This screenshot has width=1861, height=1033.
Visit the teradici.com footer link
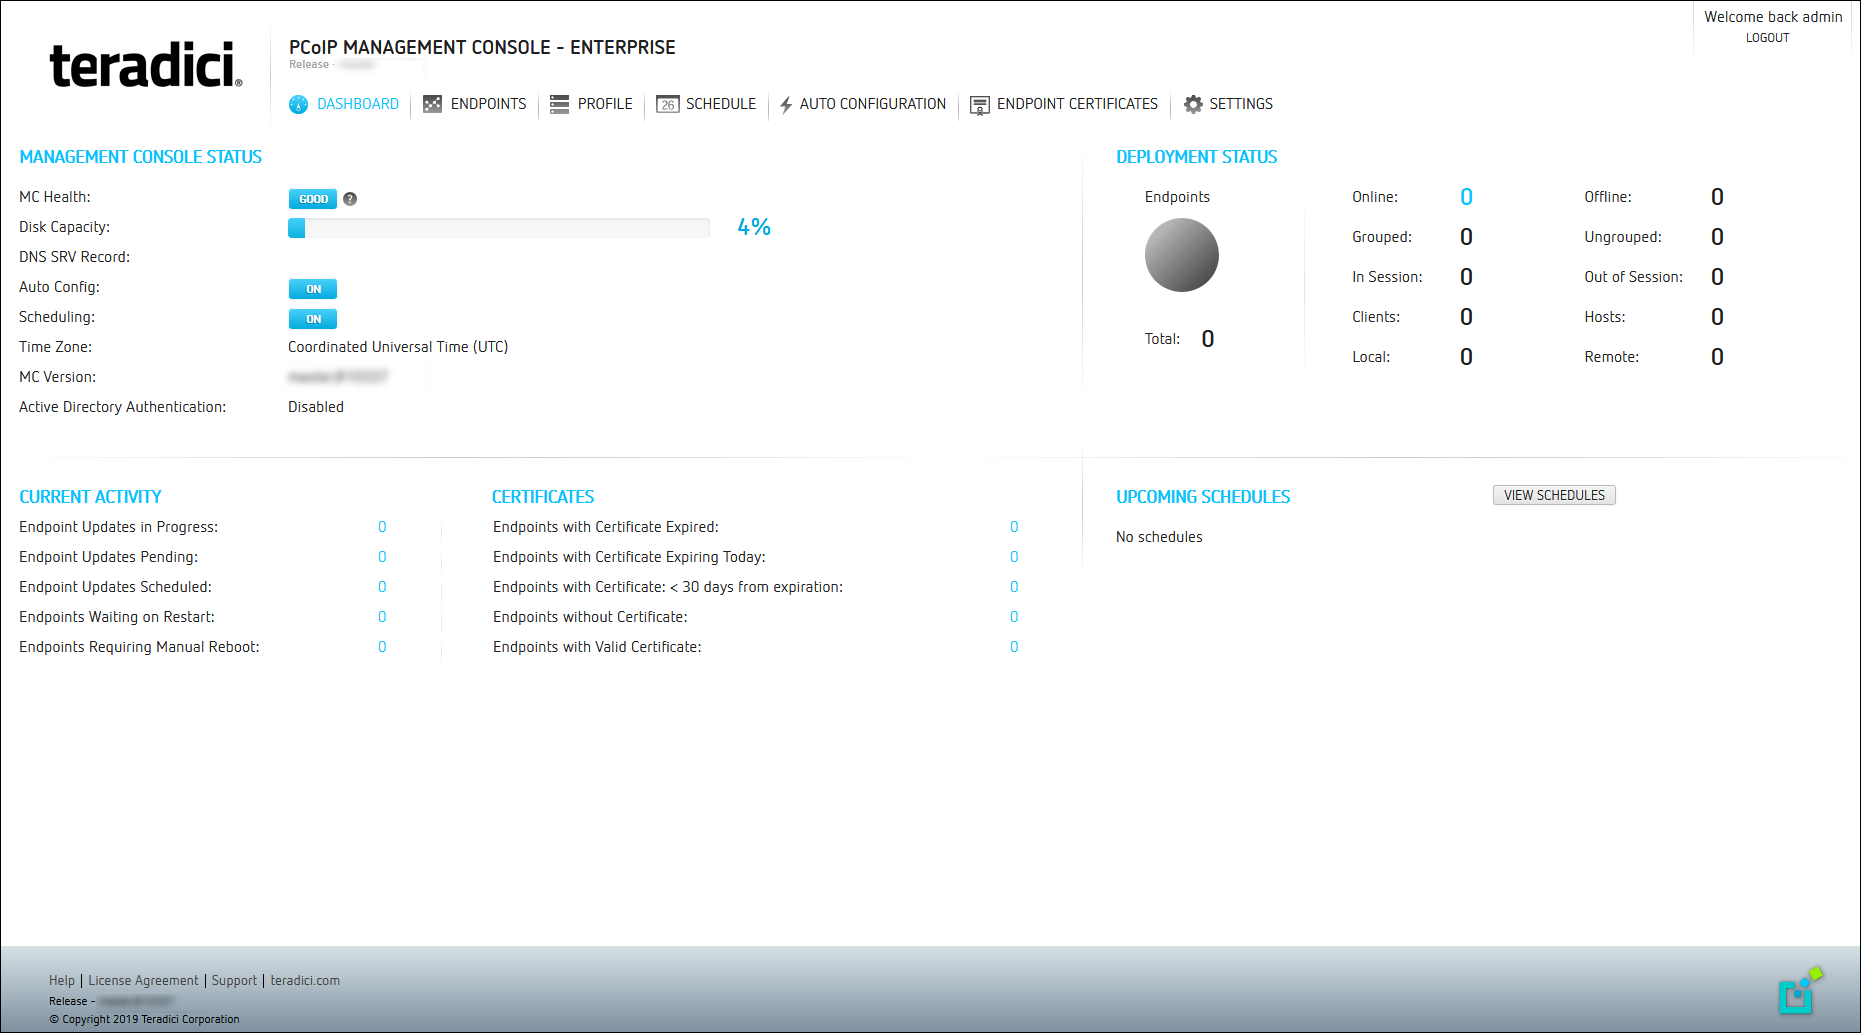tap(305, 981)
